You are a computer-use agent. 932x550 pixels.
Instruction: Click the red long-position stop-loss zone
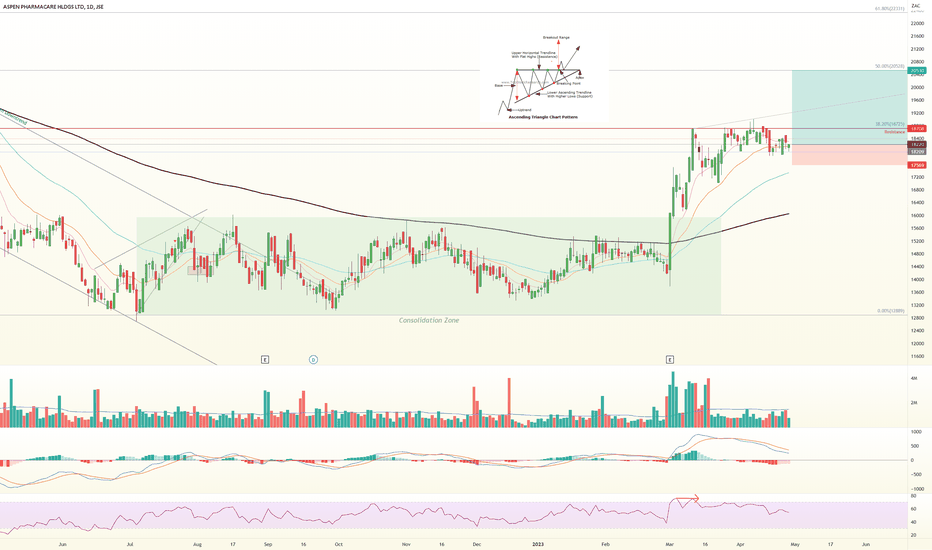[x=848, y=155]
